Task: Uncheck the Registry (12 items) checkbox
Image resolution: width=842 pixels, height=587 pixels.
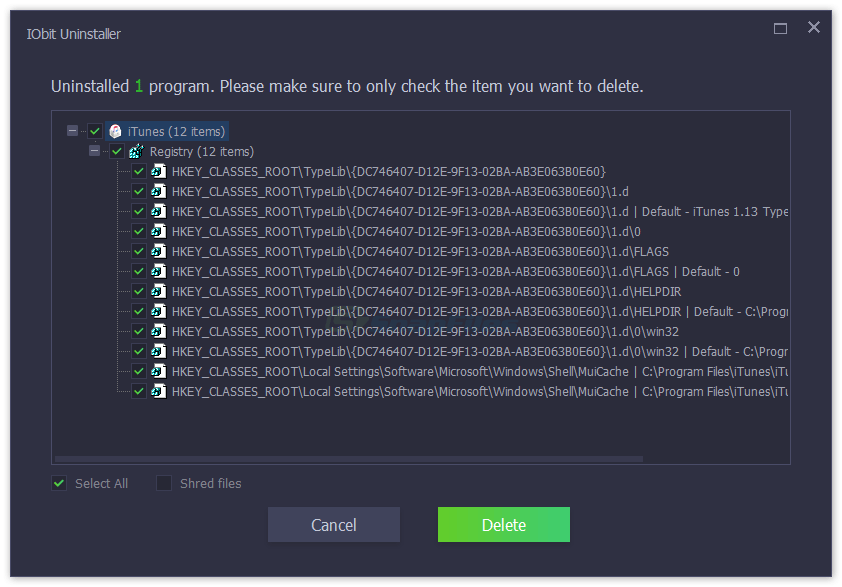Action: (x=117, y=151)
